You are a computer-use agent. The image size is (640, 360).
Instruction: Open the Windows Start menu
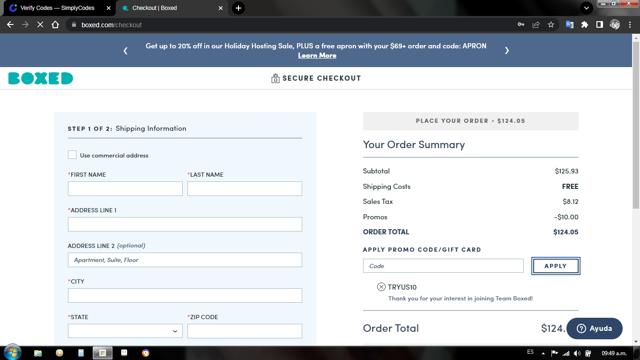point(12,353)
